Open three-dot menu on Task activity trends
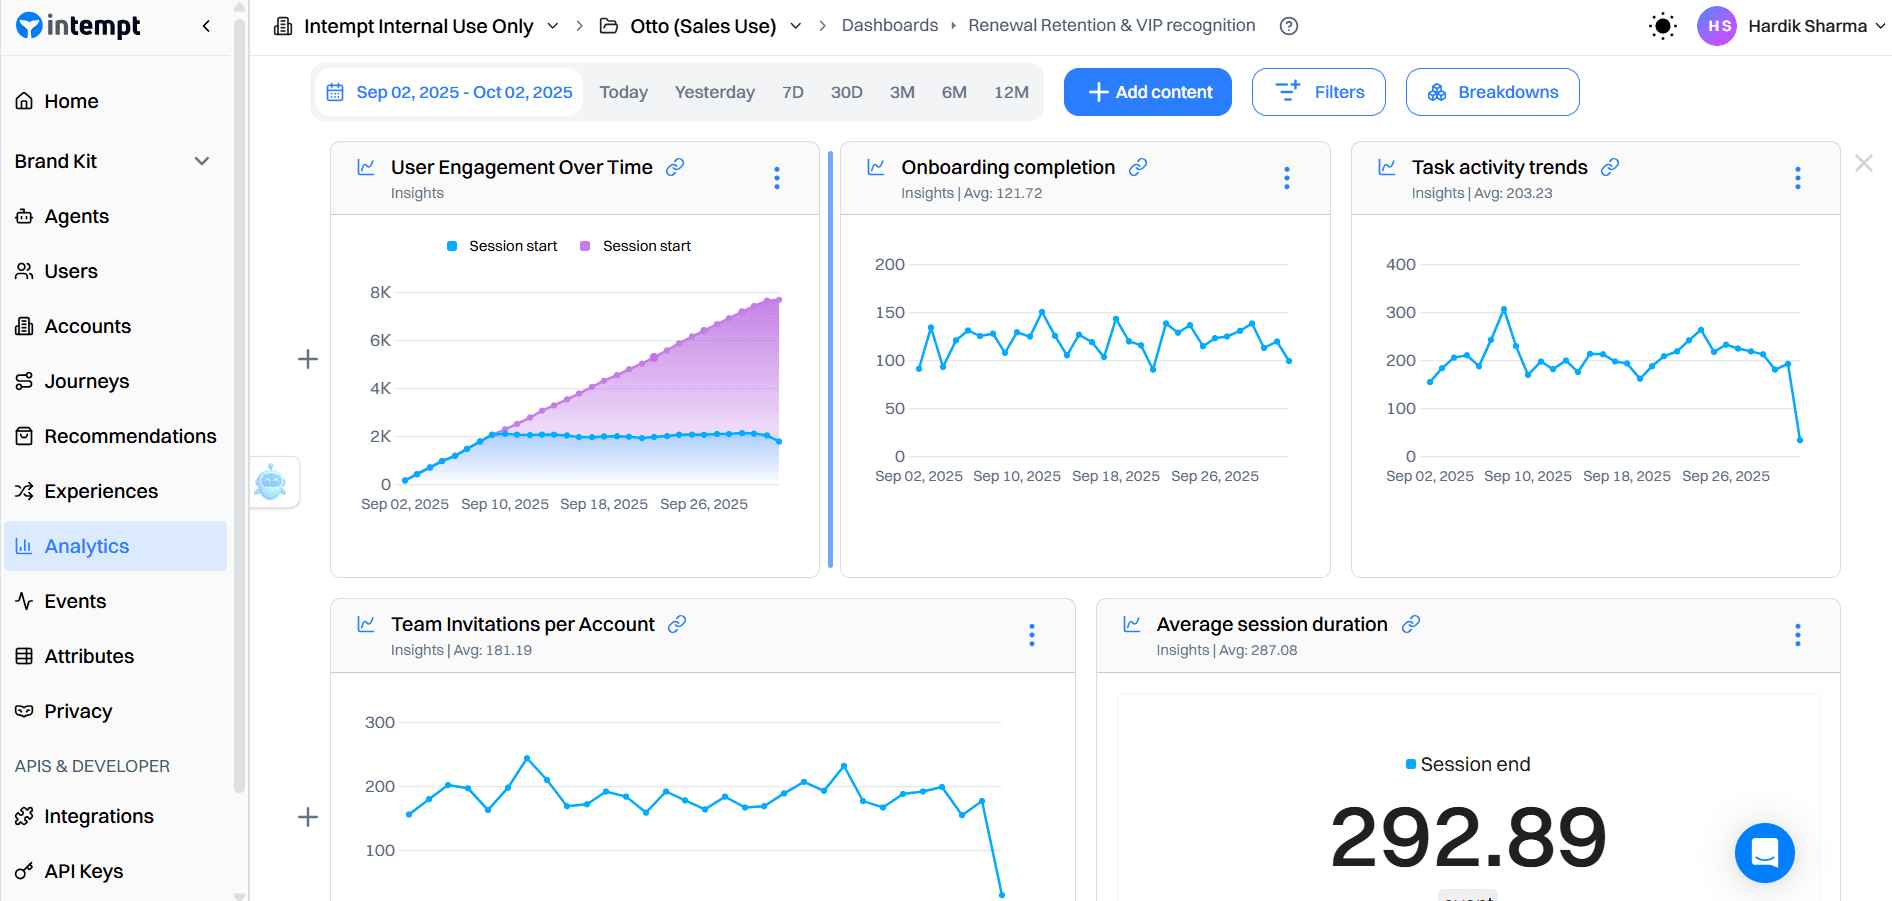Image resolution: width=1892 pixels, height=901 pixels. click(x=1797, y=178)
